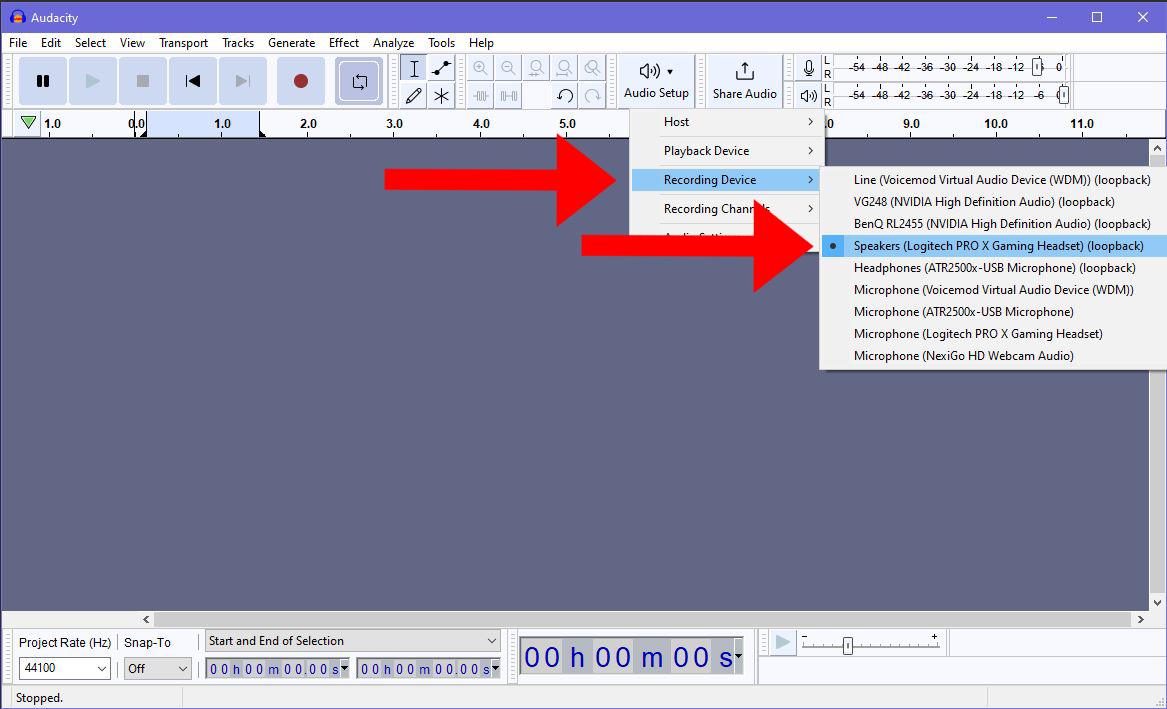Viewport: 1167px width, 709px height.
Task: Choose Microphone NexiGo HD Webcam Audio
Action: click(994, 356)
